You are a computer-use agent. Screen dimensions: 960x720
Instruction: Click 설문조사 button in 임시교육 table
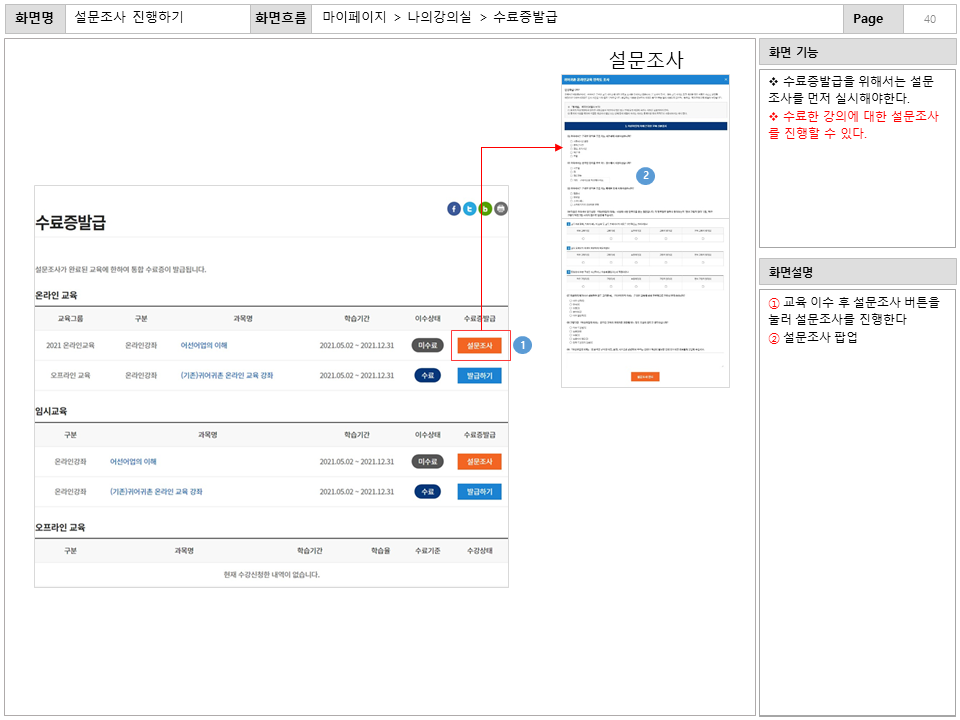480,461
